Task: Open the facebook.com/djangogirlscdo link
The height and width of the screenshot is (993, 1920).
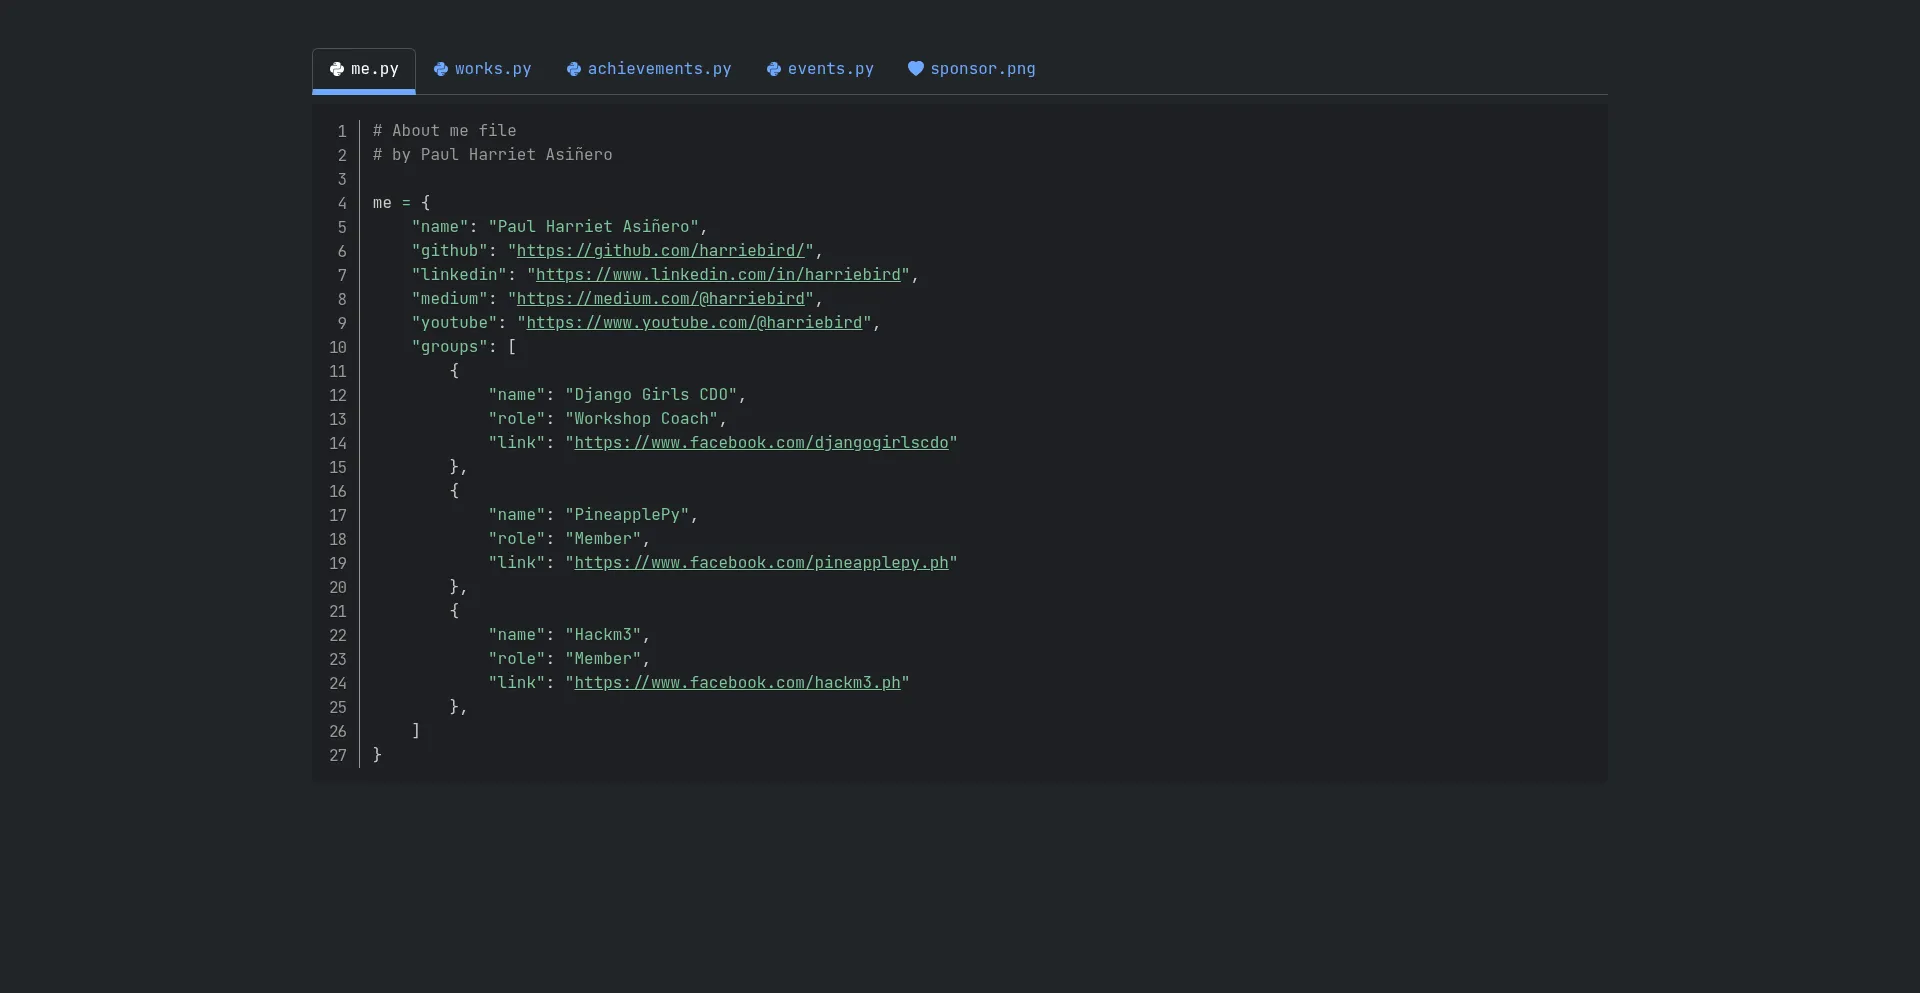Action: coord(762,443)
